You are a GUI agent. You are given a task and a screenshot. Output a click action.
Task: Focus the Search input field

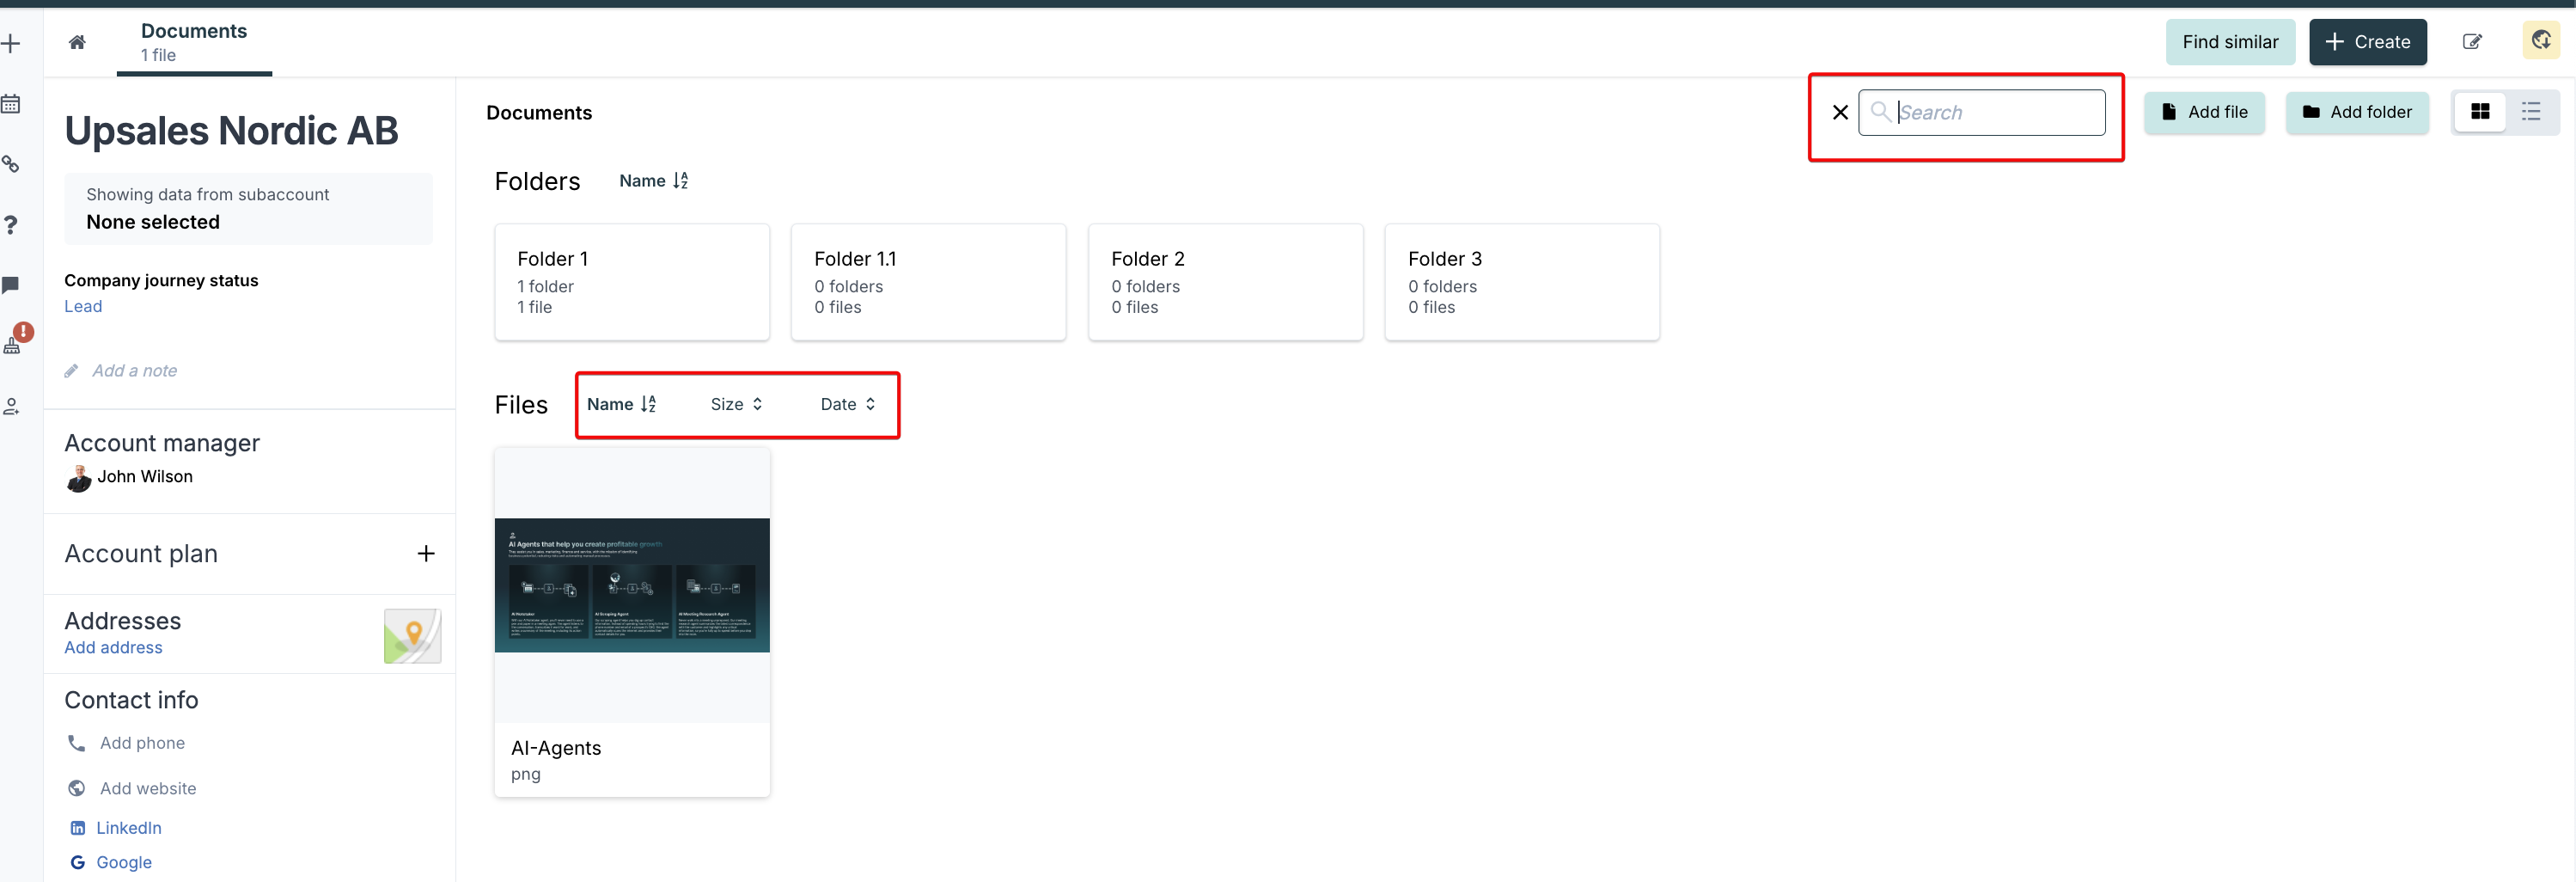1981,112
